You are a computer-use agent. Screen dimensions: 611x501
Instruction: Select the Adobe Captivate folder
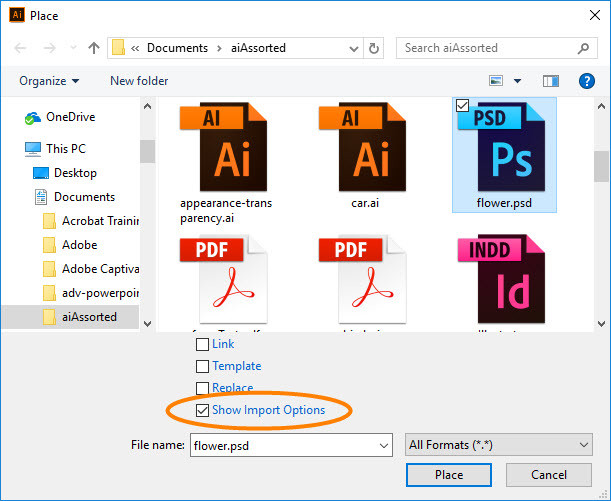91,269
